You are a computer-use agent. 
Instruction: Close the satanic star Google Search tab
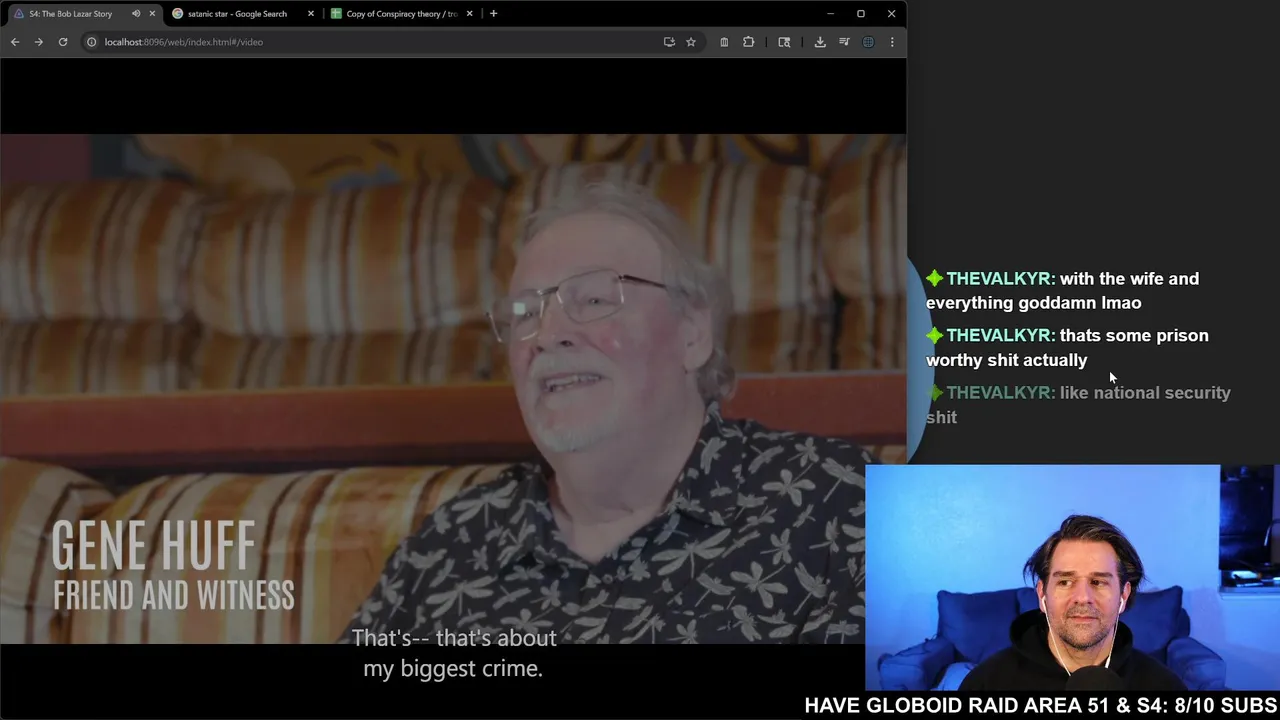coord(311,14)
